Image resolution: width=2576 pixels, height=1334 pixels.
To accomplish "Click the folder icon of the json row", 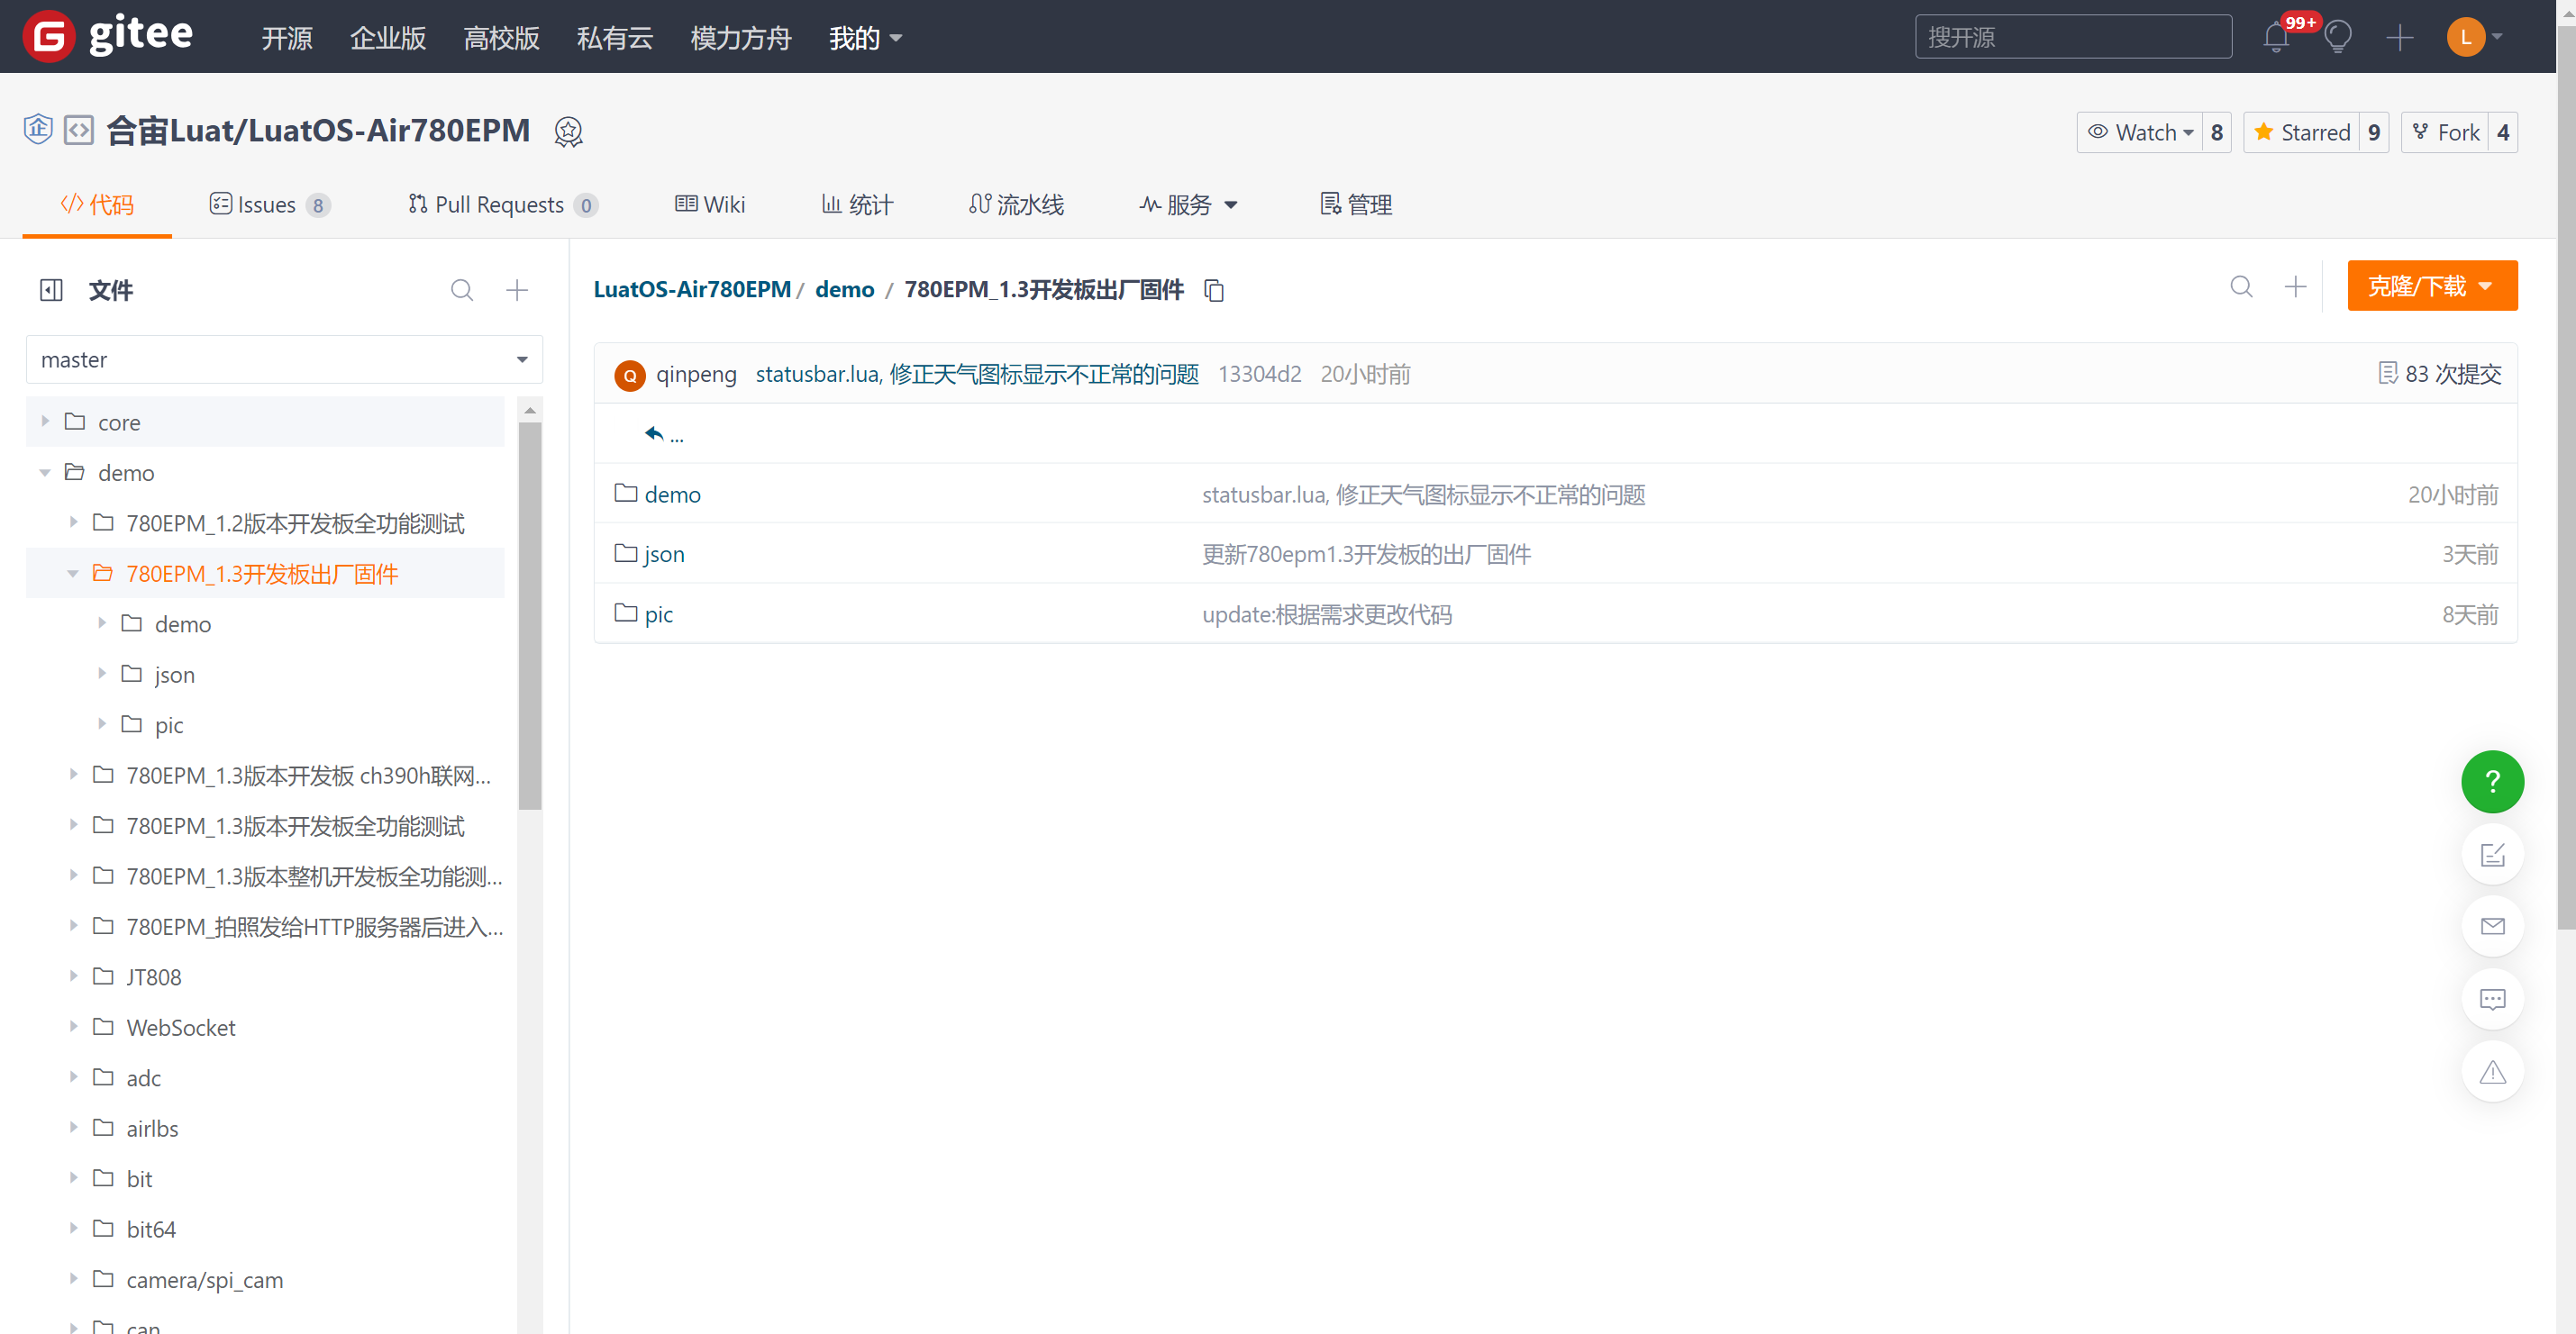I will point(626,553).
